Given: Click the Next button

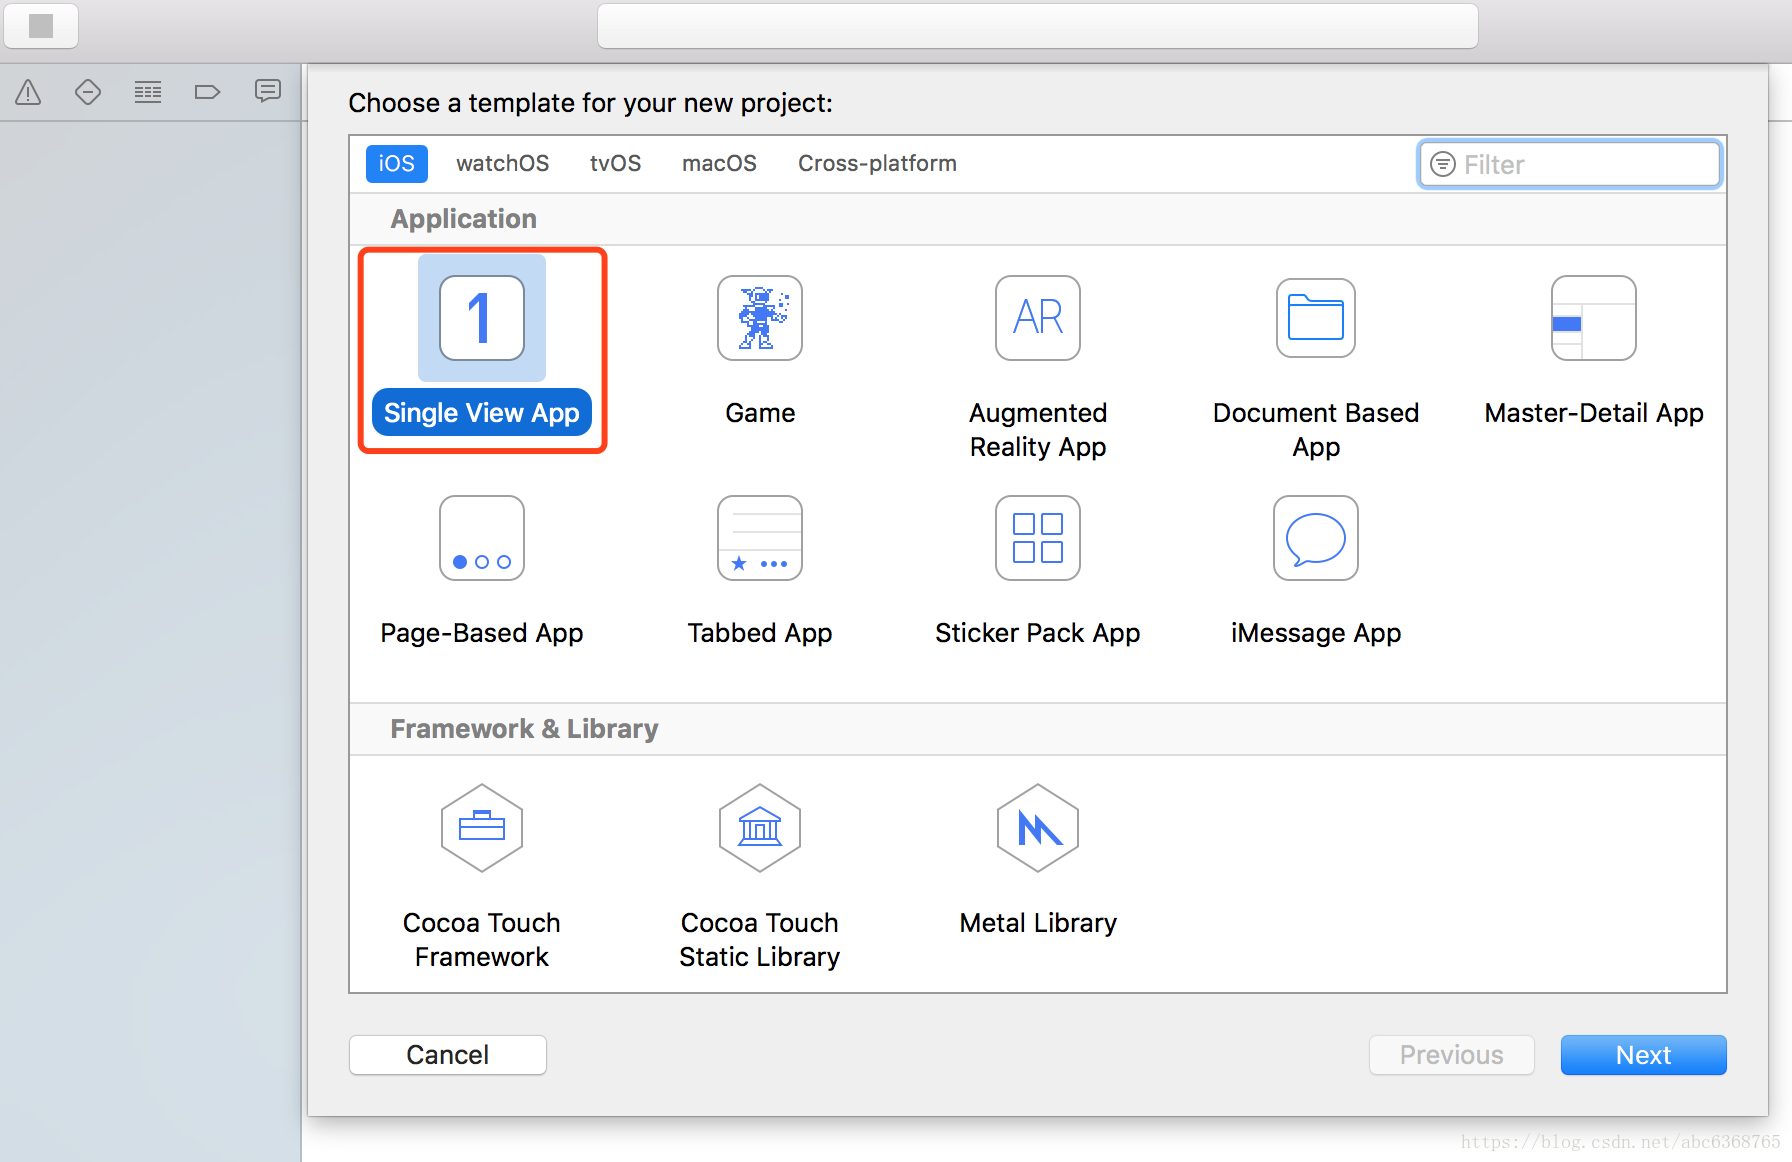Looking at the screenshot, I should [1643, 1055].
